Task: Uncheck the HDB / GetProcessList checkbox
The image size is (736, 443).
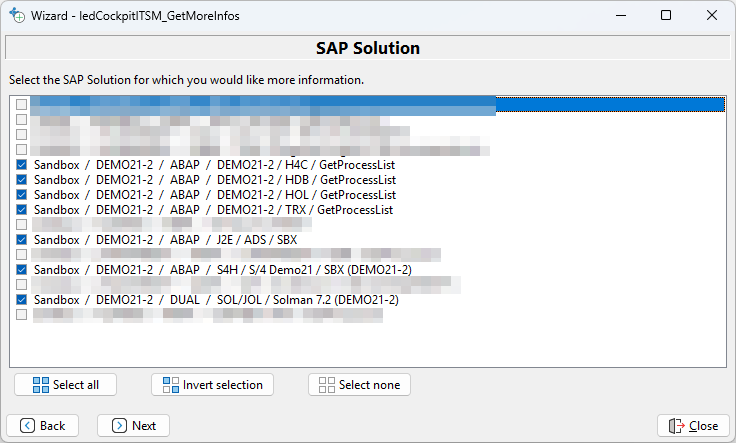Action: (22, 180)
